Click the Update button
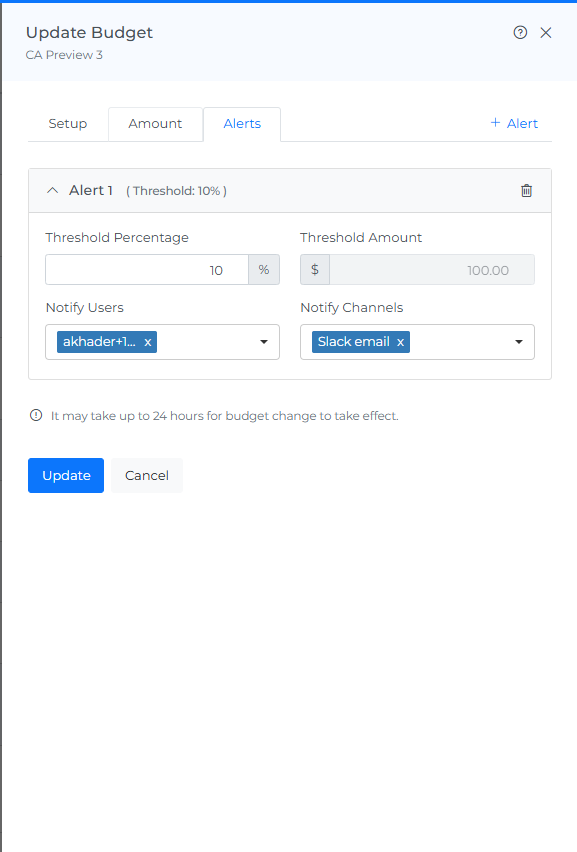Viewport: 577px width, 852px height. click(x=66, y=475)
